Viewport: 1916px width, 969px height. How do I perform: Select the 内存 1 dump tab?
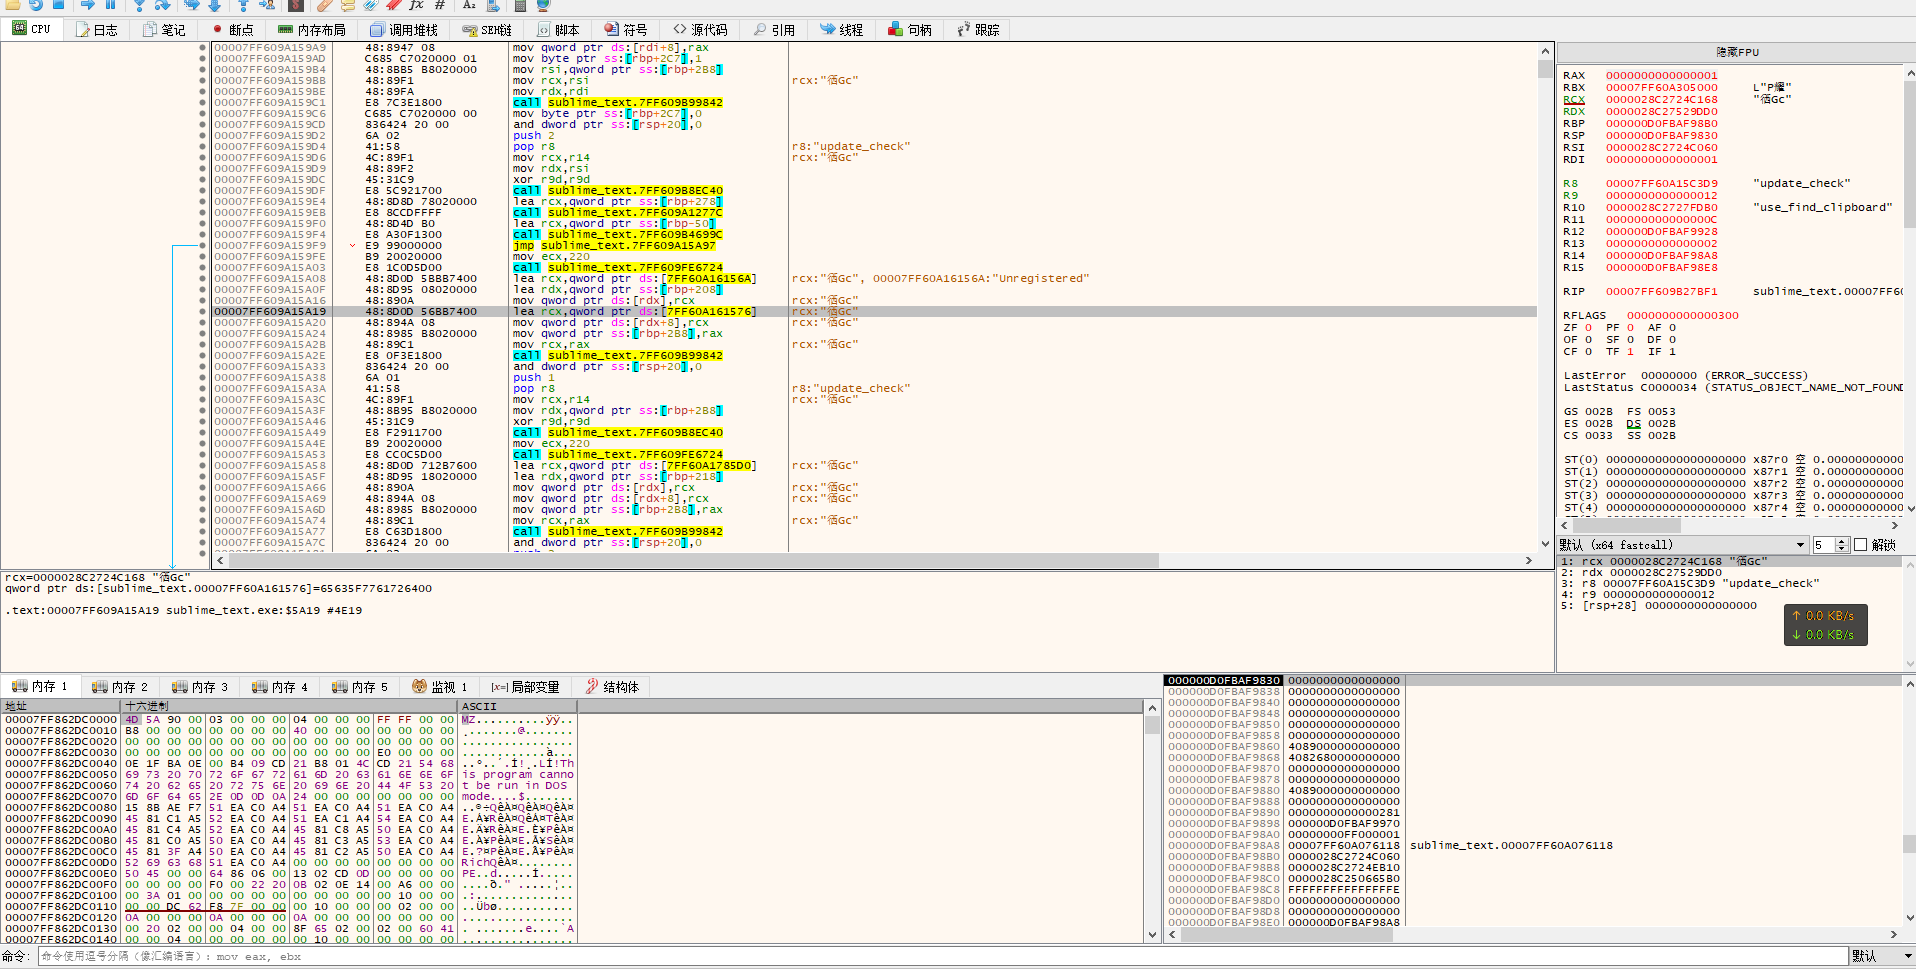pyautogui.click(x=40, y=687)
